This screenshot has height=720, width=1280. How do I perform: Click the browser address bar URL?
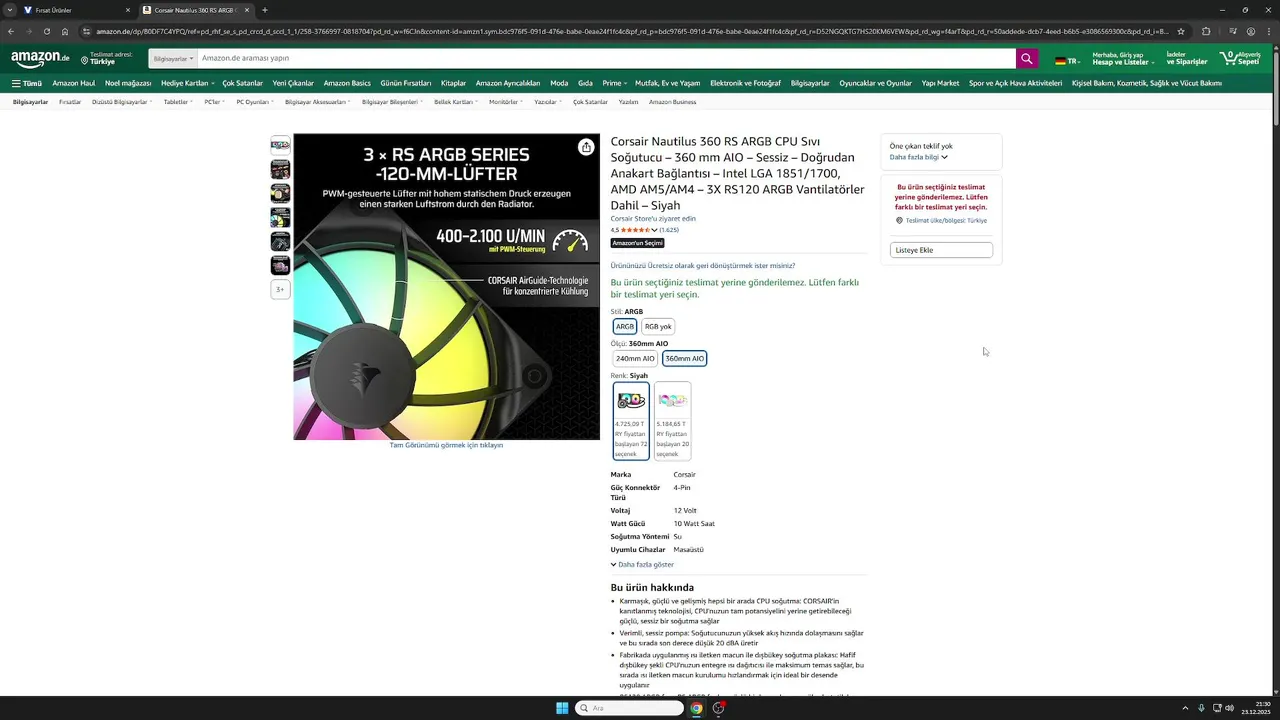pos(630,31)
